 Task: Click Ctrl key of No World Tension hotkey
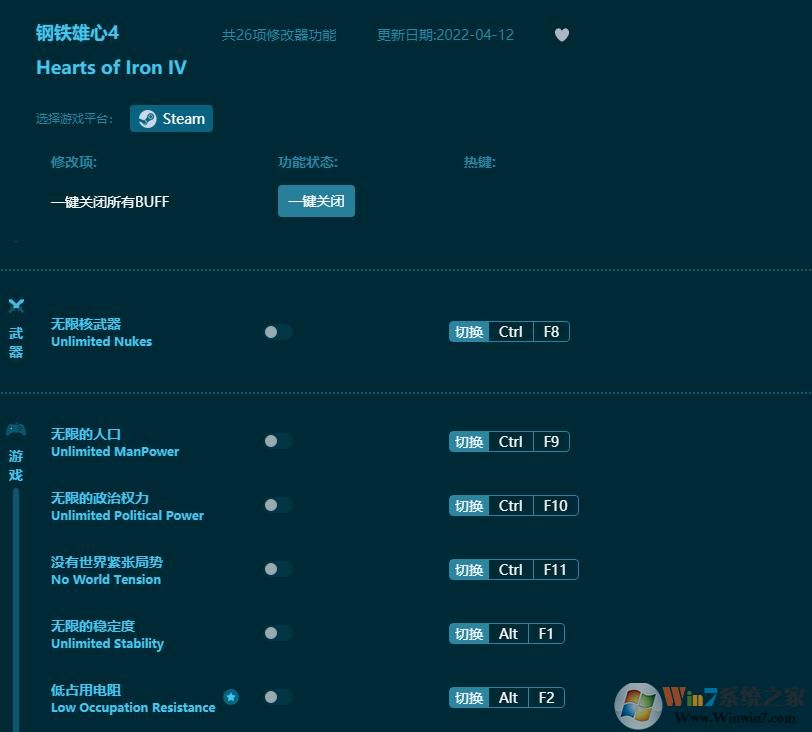coord(511,570)
